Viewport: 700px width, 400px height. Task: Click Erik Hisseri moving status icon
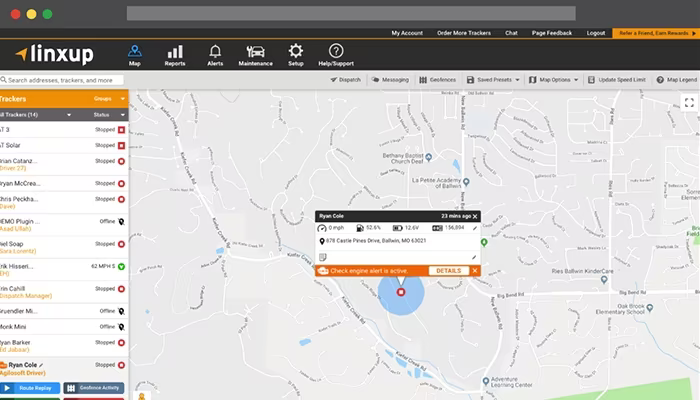coord(121,267)
